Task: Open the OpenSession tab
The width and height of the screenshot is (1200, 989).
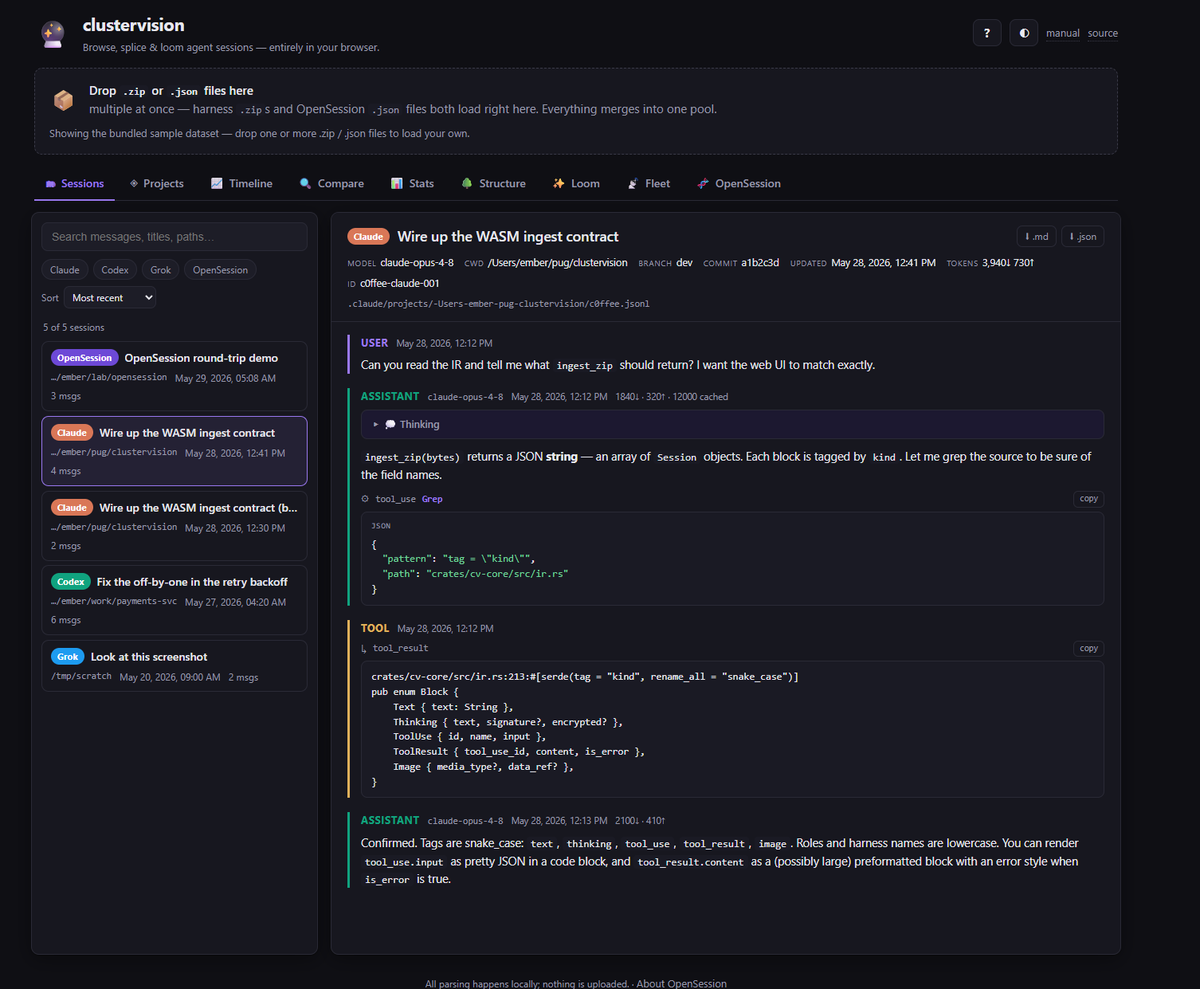Action: coord(739,184)
